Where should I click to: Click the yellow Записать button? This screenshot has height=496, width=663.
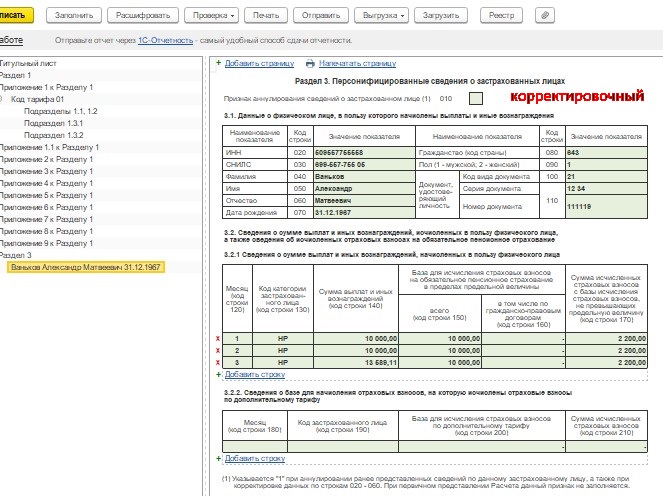[x=16, y=15]
